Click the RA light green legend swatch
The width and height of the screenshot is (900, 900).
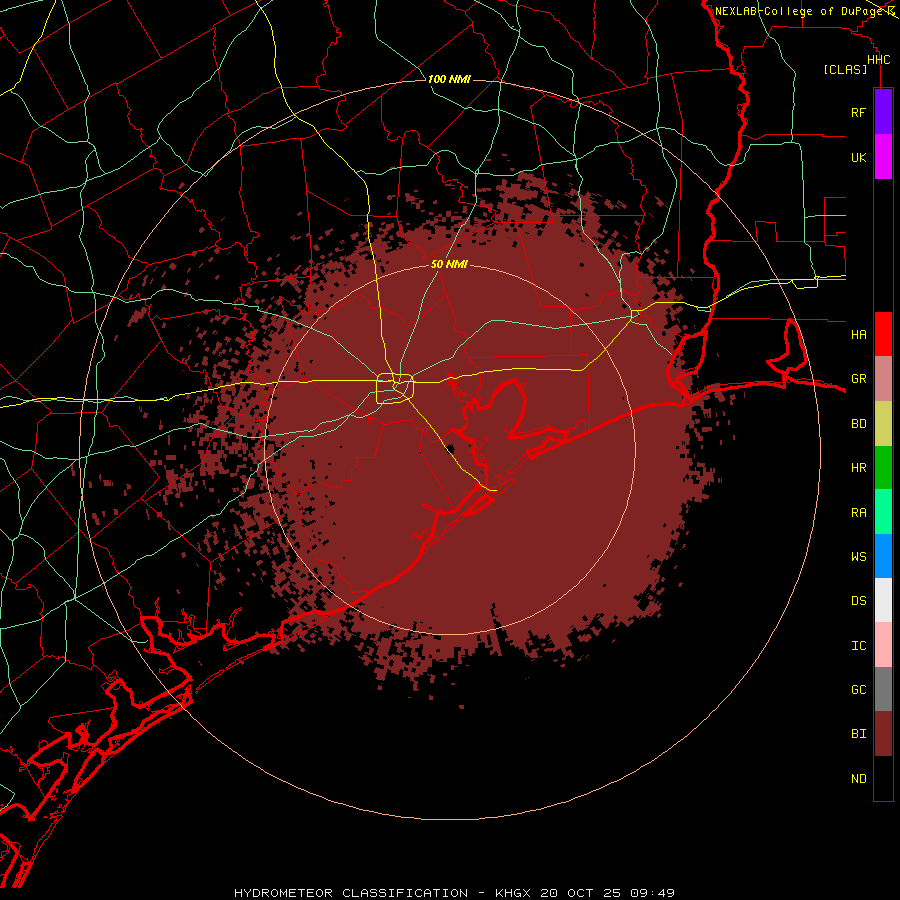click(883, 512)
